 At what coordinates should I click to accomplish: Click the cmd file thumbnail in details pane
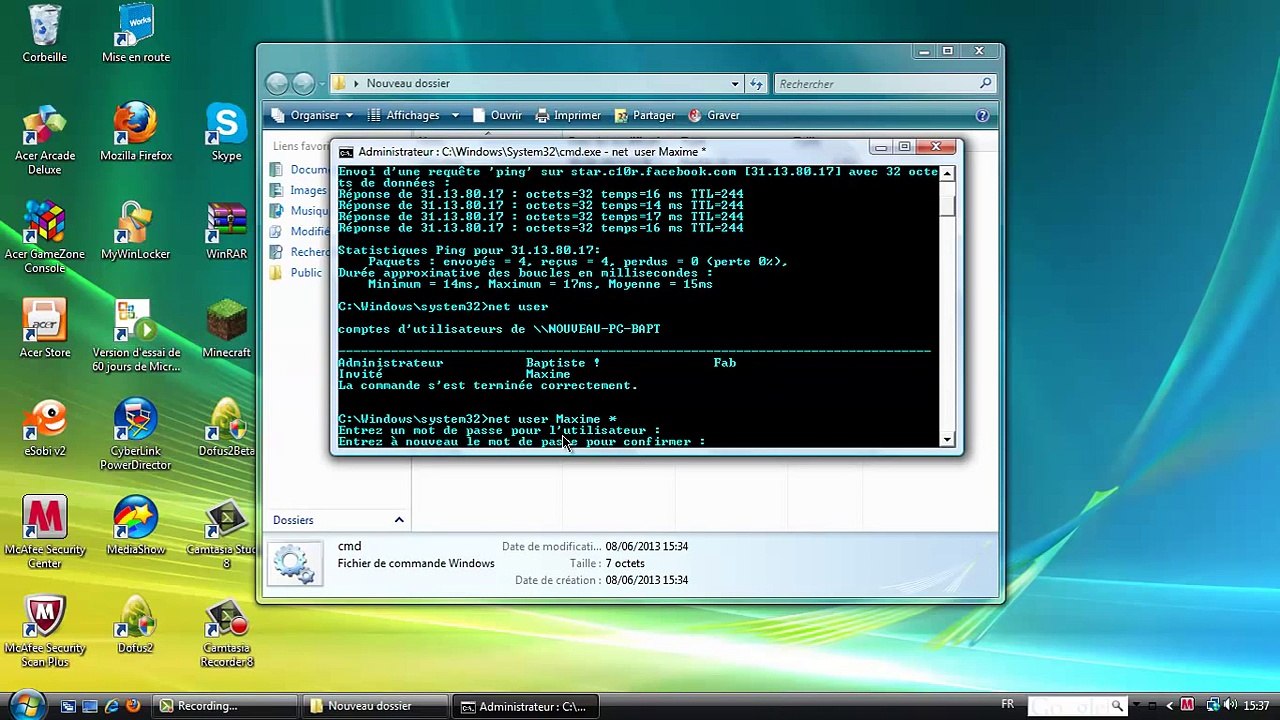(295, 564)
